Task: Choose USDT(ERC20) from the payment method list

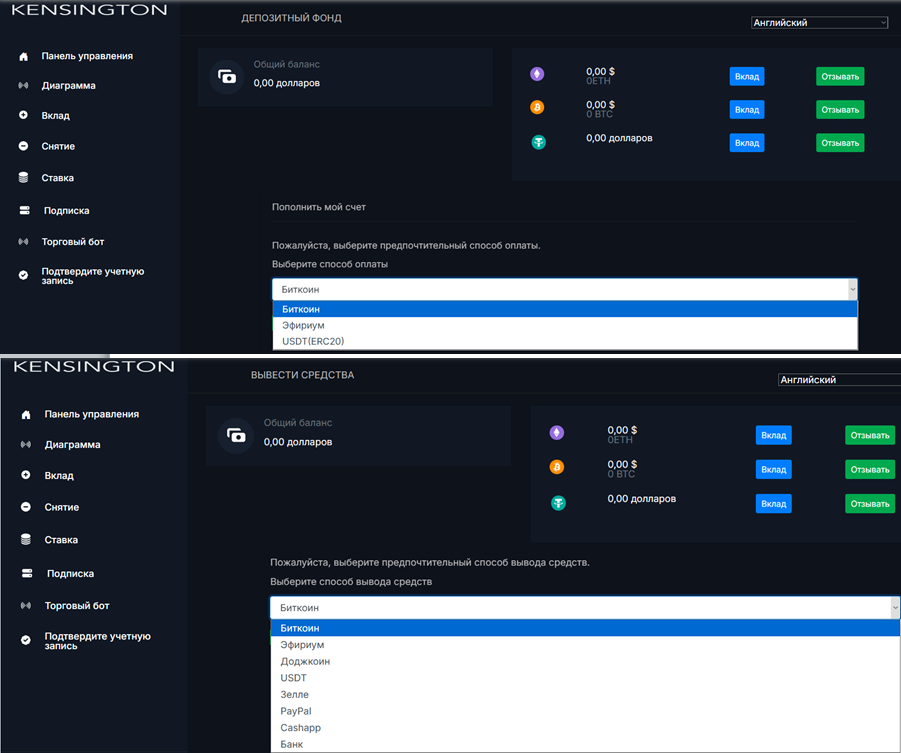Action: point(314,341)
